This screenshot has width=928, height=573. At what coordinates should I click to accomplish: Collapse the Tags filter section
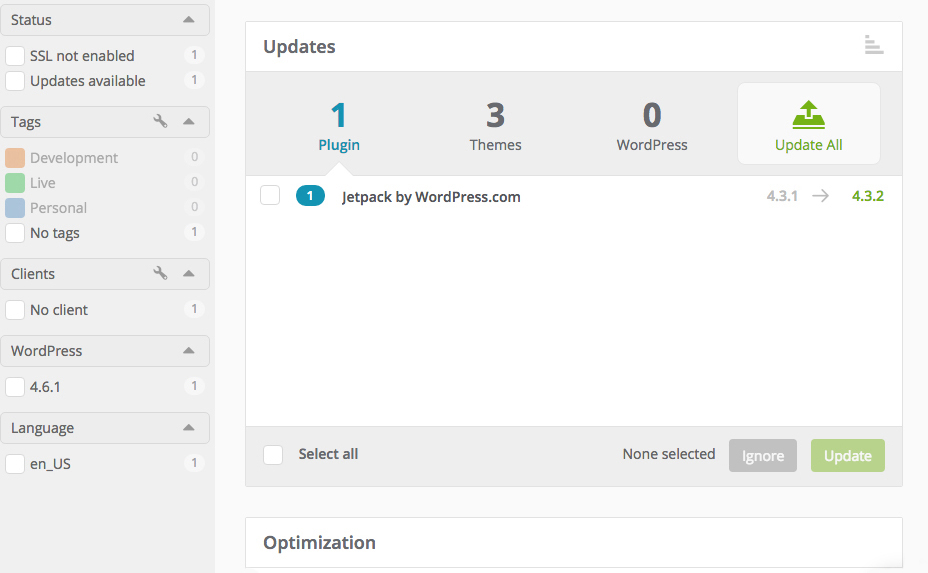coord(188,122)
